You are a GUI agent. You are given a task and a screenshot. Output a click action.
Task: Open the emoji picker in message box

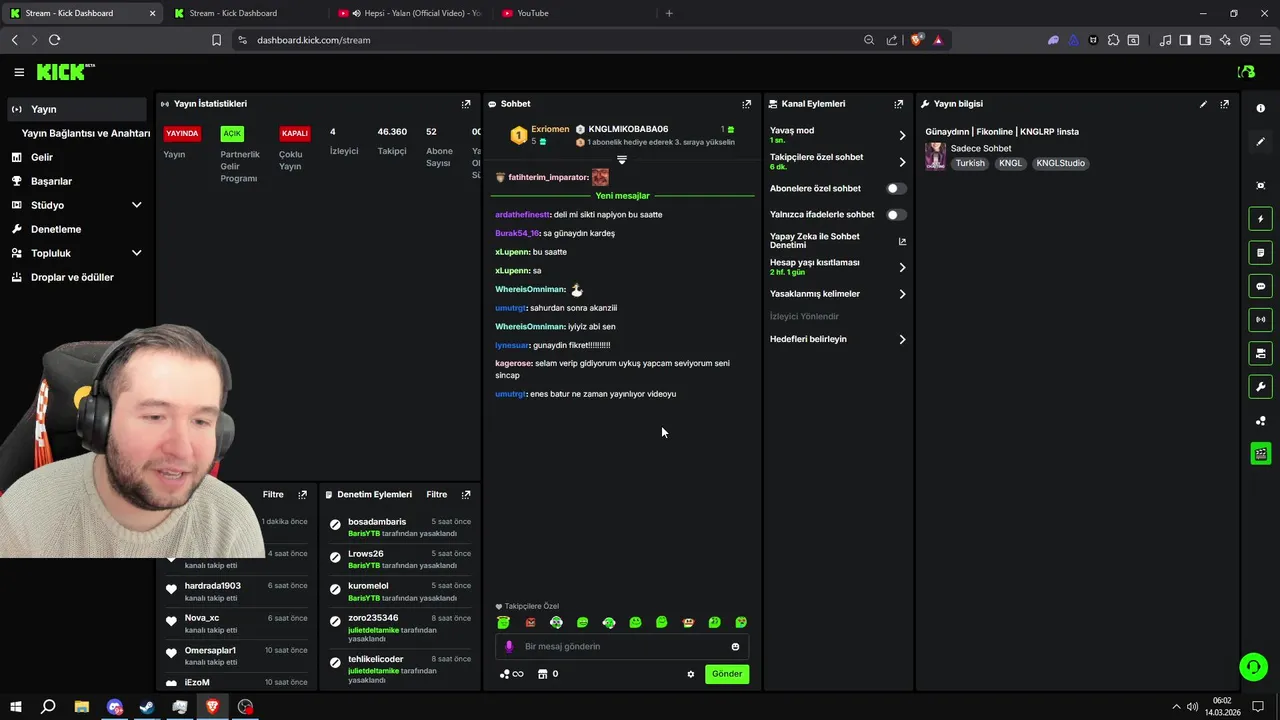tap(735, 647)
